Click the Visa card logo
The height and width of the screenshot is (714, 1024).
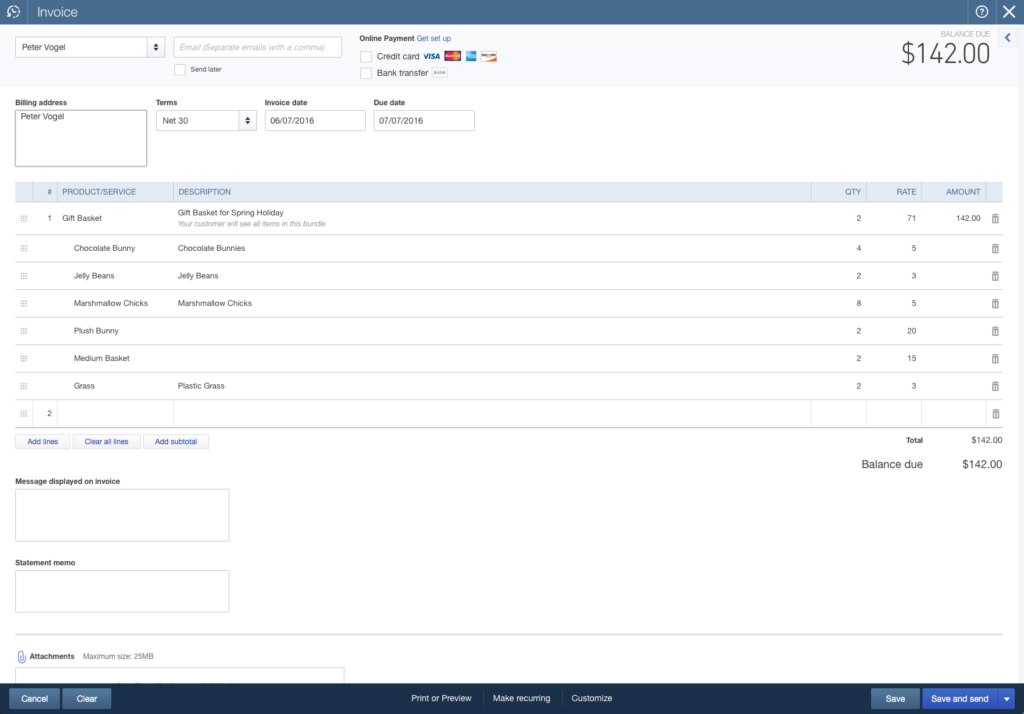[x=431, y=56]
